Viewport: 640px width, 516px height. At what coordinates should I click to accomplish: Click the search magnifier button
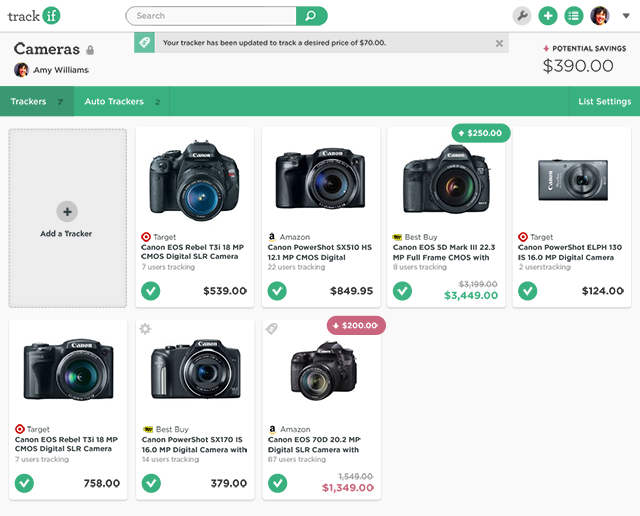click(x=311, y=16)
